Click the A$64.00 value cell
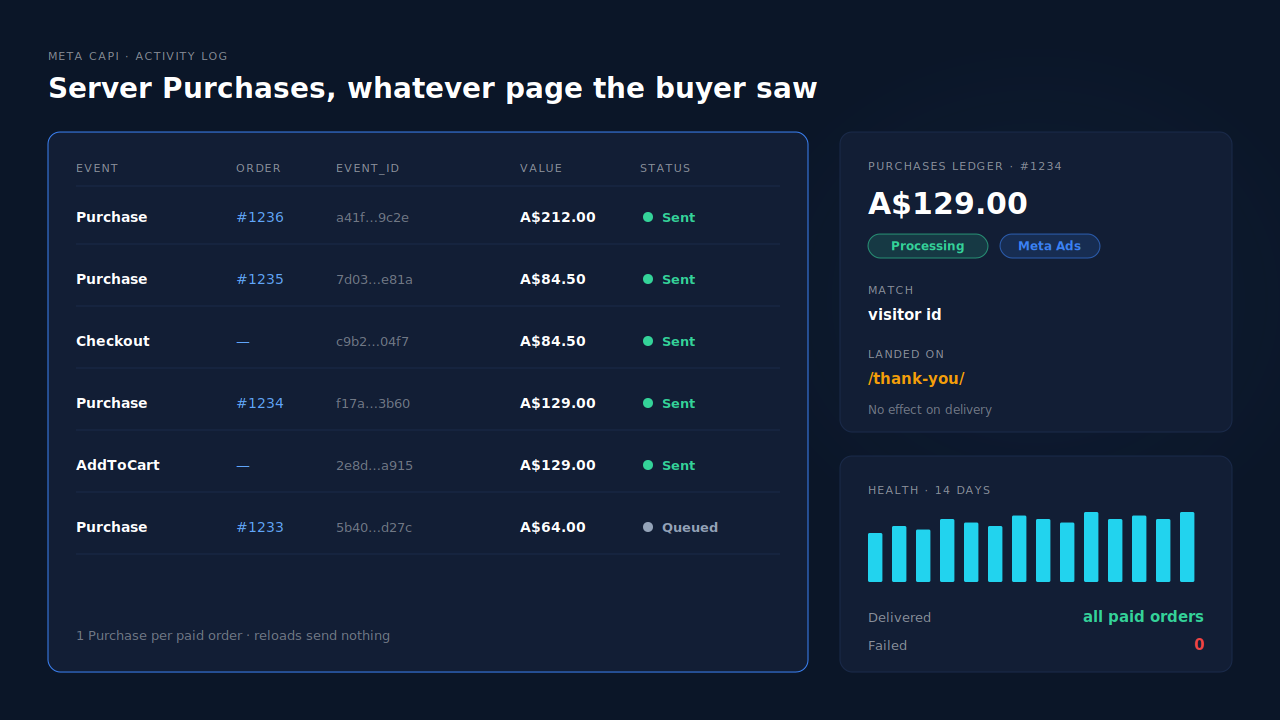The width and height of the screenshot is (1280, 720). [553, 527]
